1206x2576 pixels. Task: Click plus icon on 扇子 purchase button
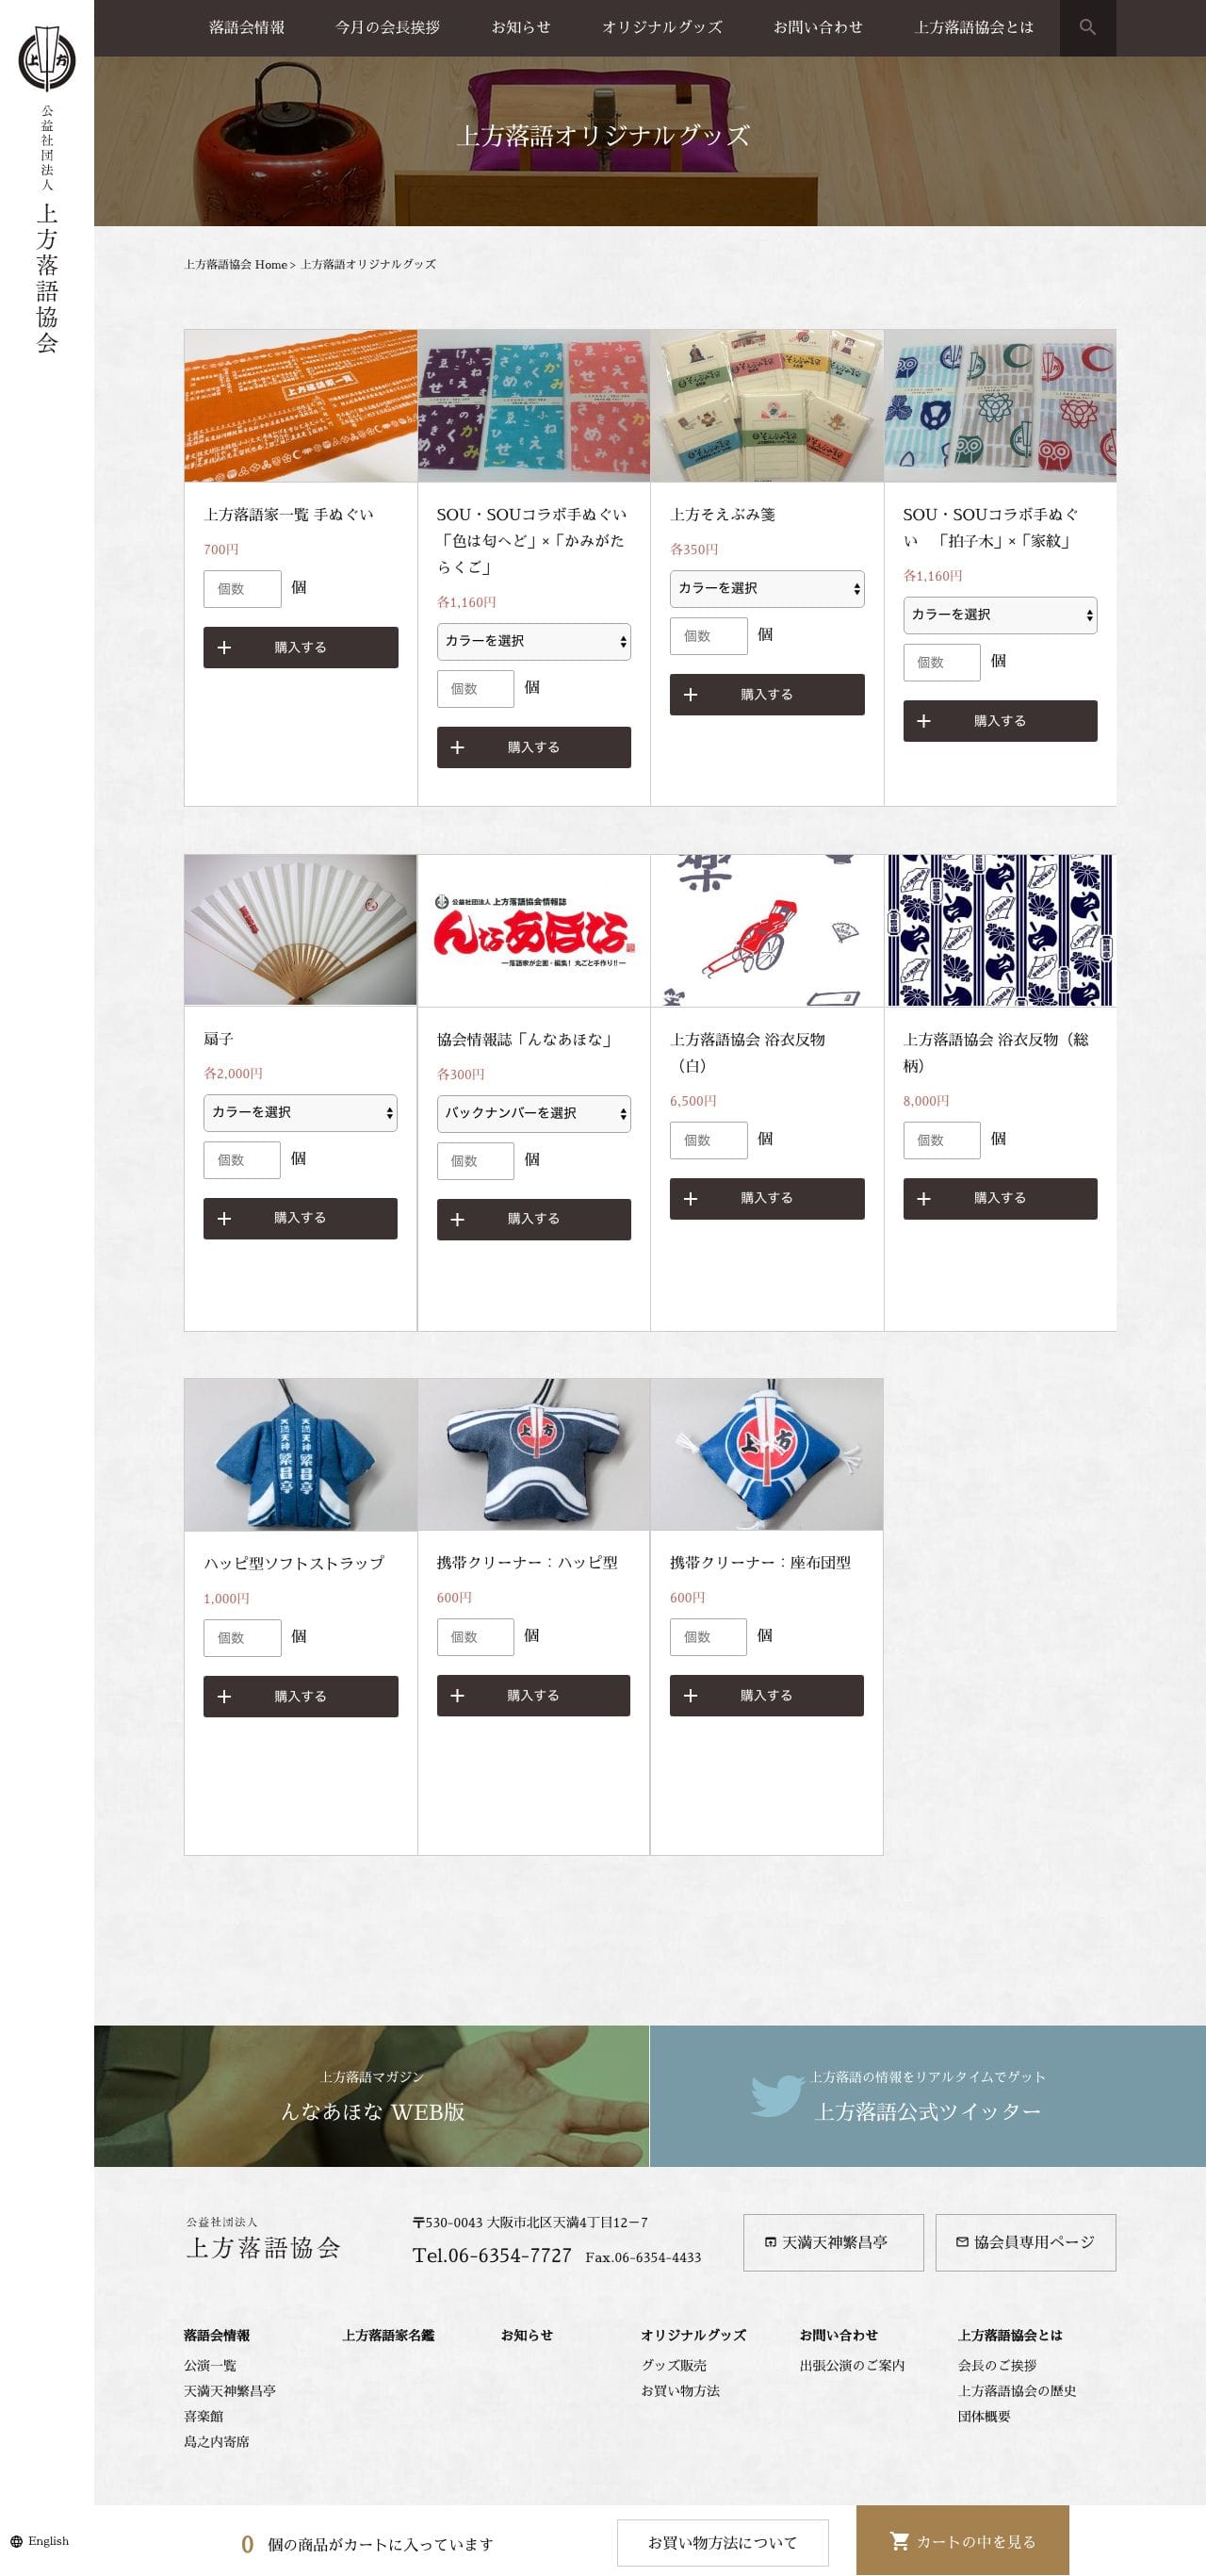pyautogui.click(x=224, y=1218)
